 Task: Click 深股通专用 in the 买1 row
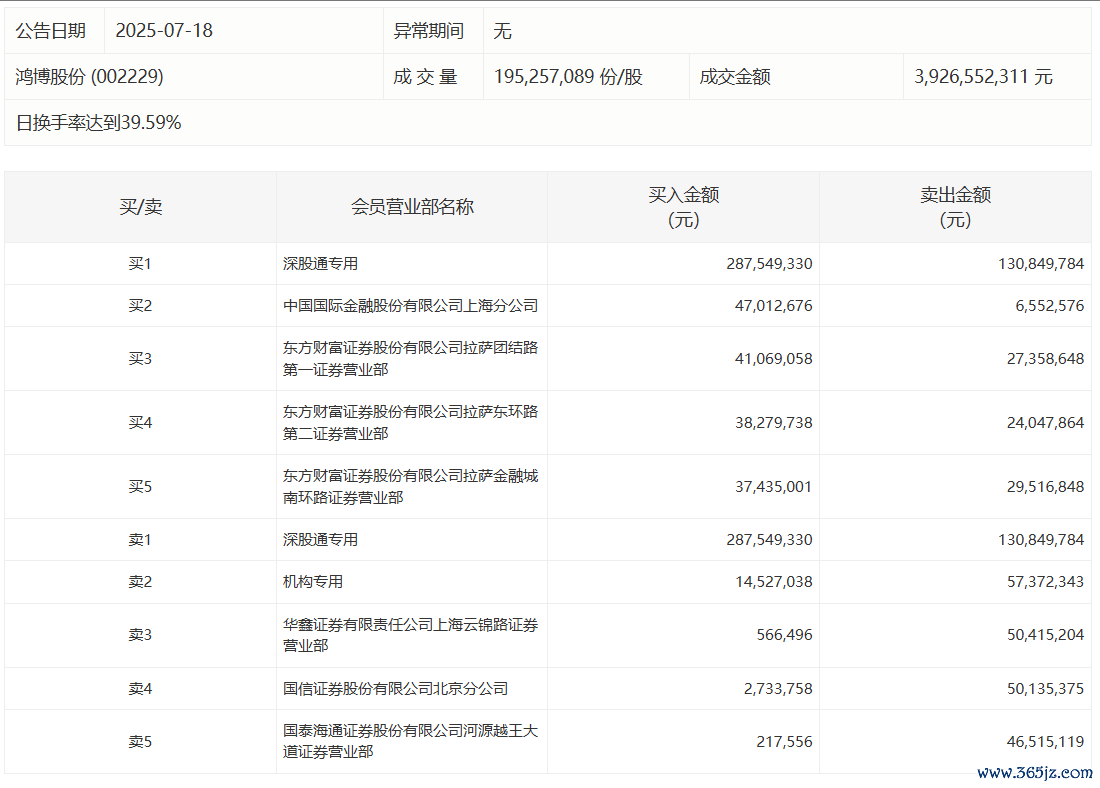tap(321, 264)
